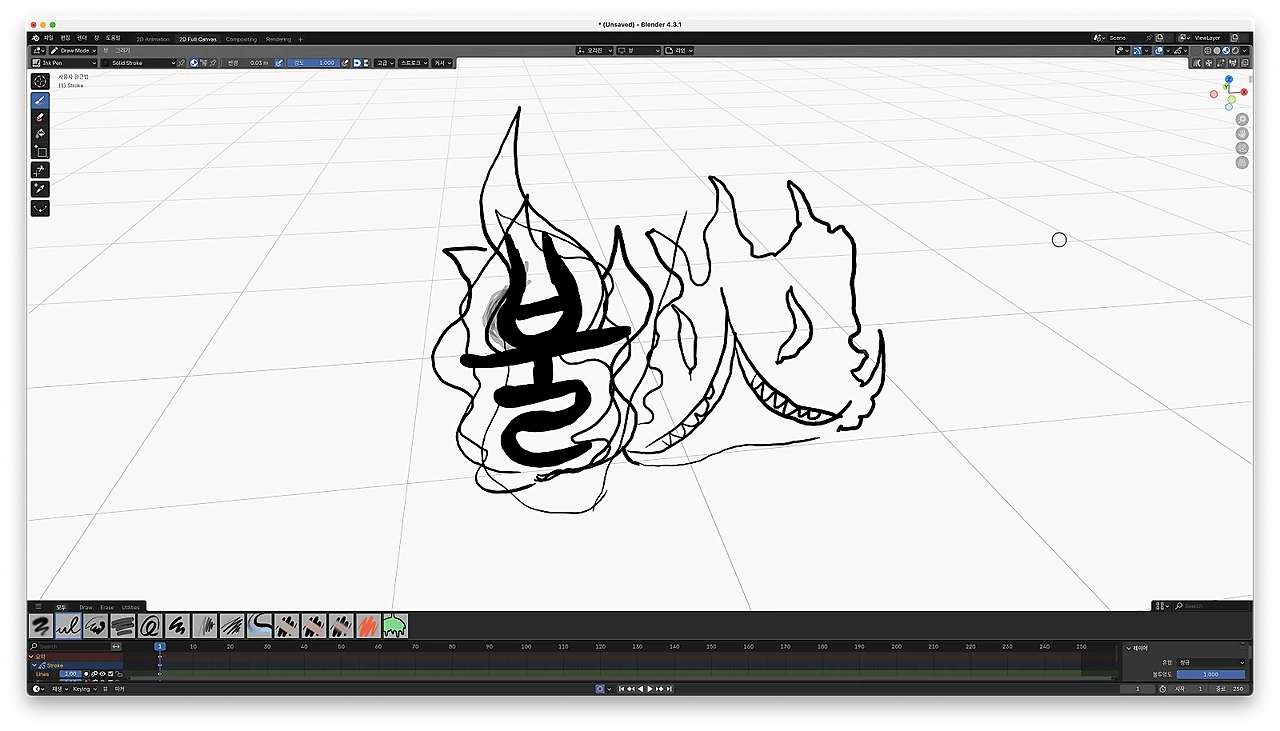The width and height of the screenshot is (1280, 731).
Task: Pin the Solid Stroke material
Action: point(181,63)
